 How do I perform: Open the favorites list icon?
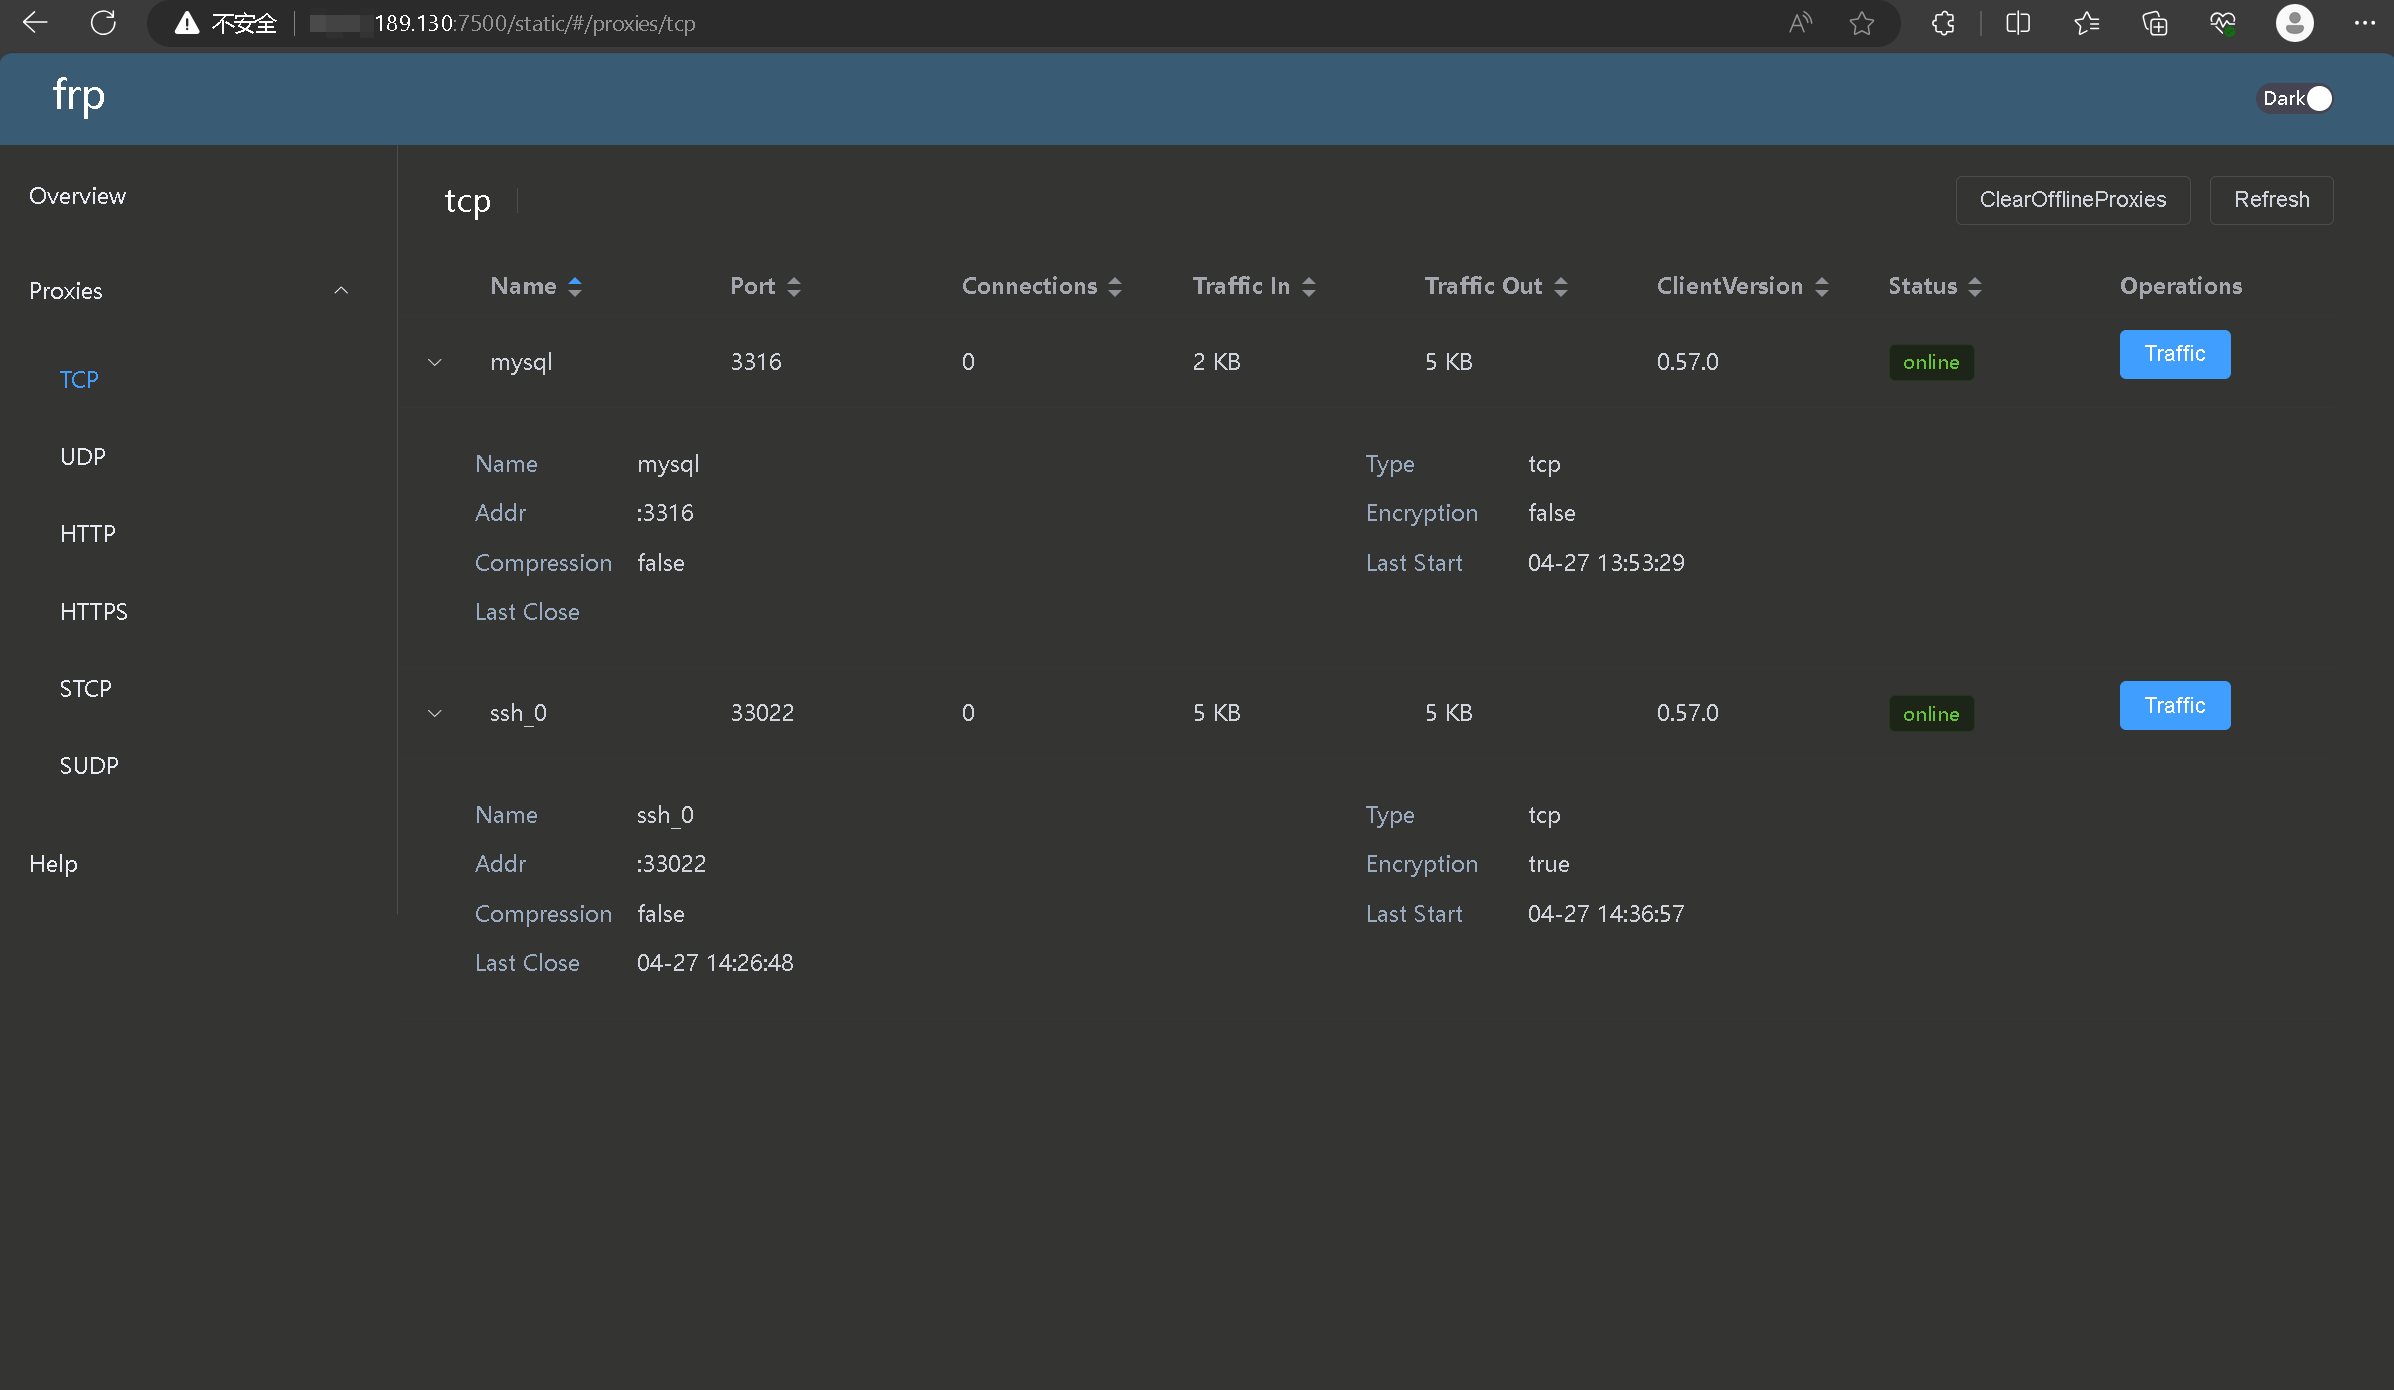click(x=2086, y=23)
